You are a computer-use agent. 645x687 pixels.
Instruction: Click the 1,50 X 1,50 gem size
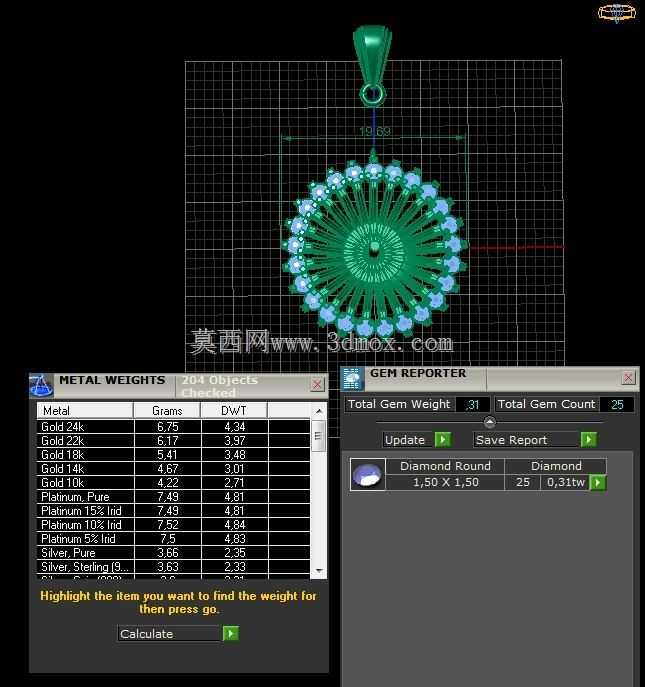pyautogui.click(x=445, y=482)
